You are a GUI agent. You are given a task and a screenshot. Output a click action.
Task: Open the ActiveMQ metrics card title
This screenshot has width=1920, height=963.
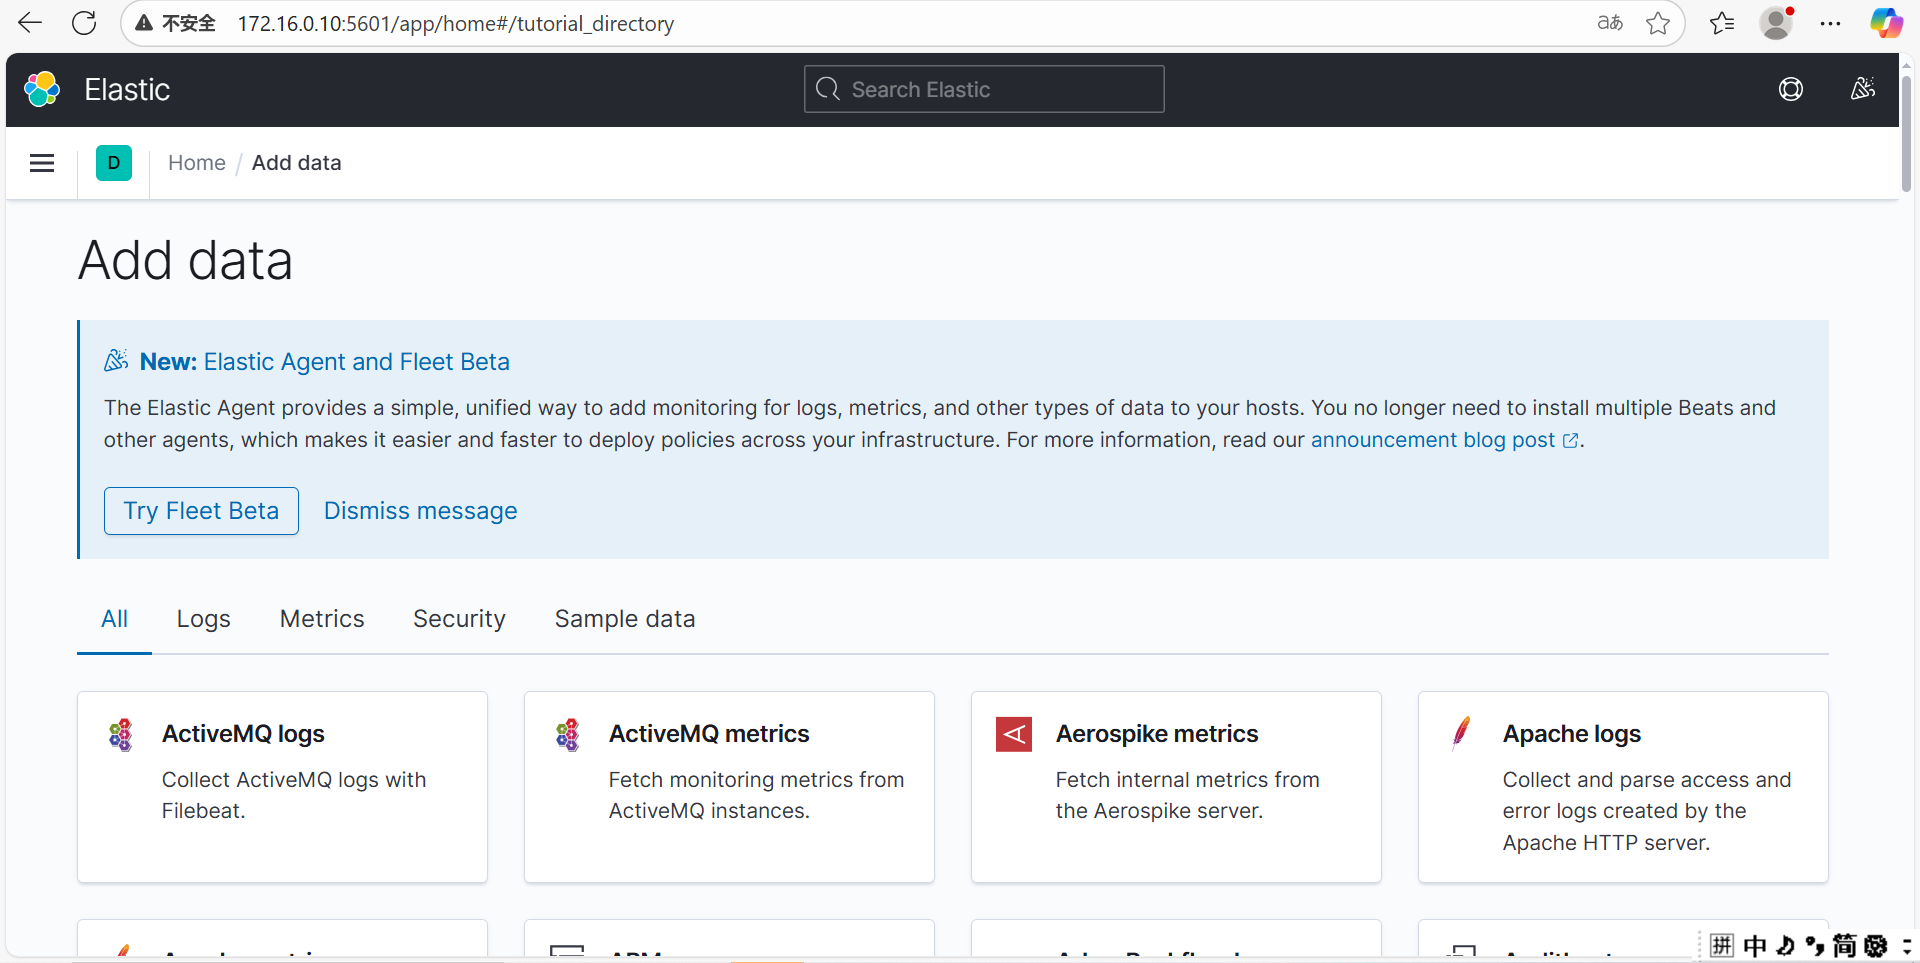709,734
